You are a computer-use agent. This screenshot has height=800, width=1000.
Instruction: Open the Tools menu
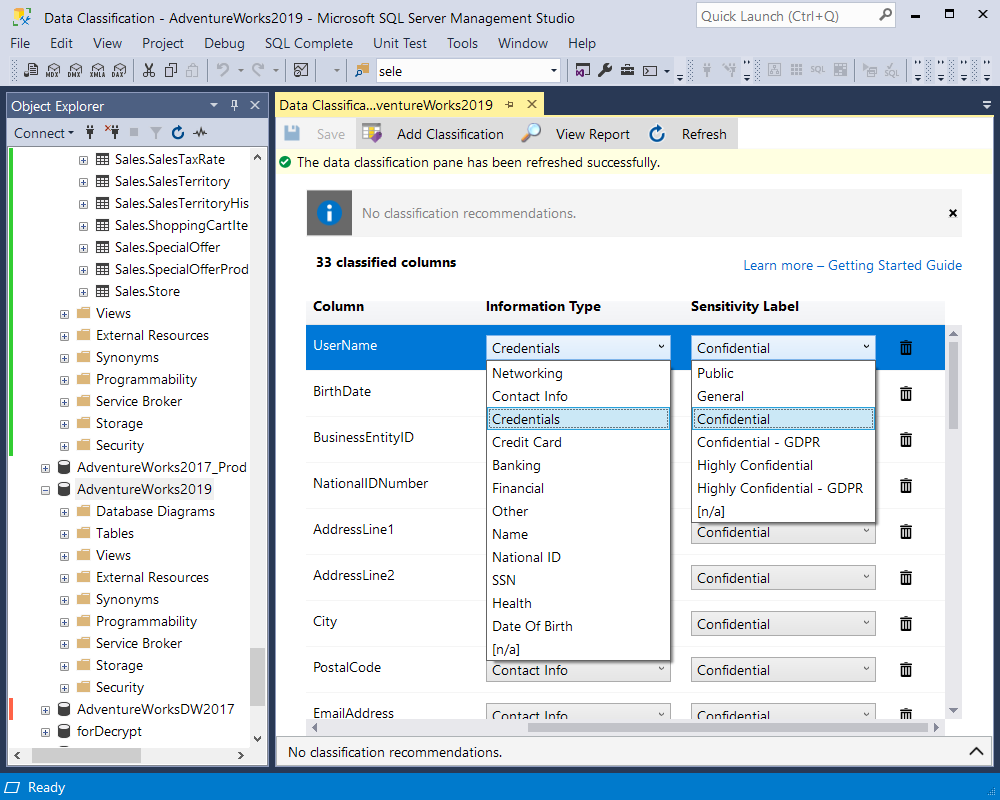pyautogui.click(x=462, y=43)
